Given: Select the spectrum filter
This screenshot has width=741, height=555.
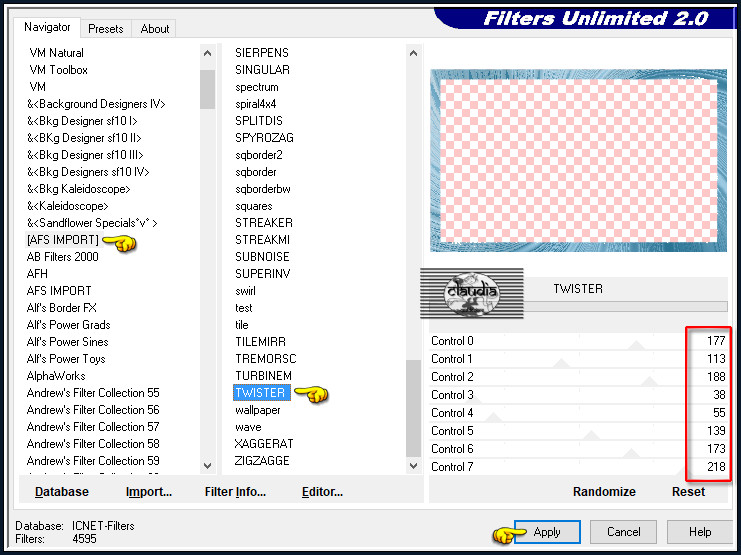Looking at the screenshot, I should click(x=257, y=87).
